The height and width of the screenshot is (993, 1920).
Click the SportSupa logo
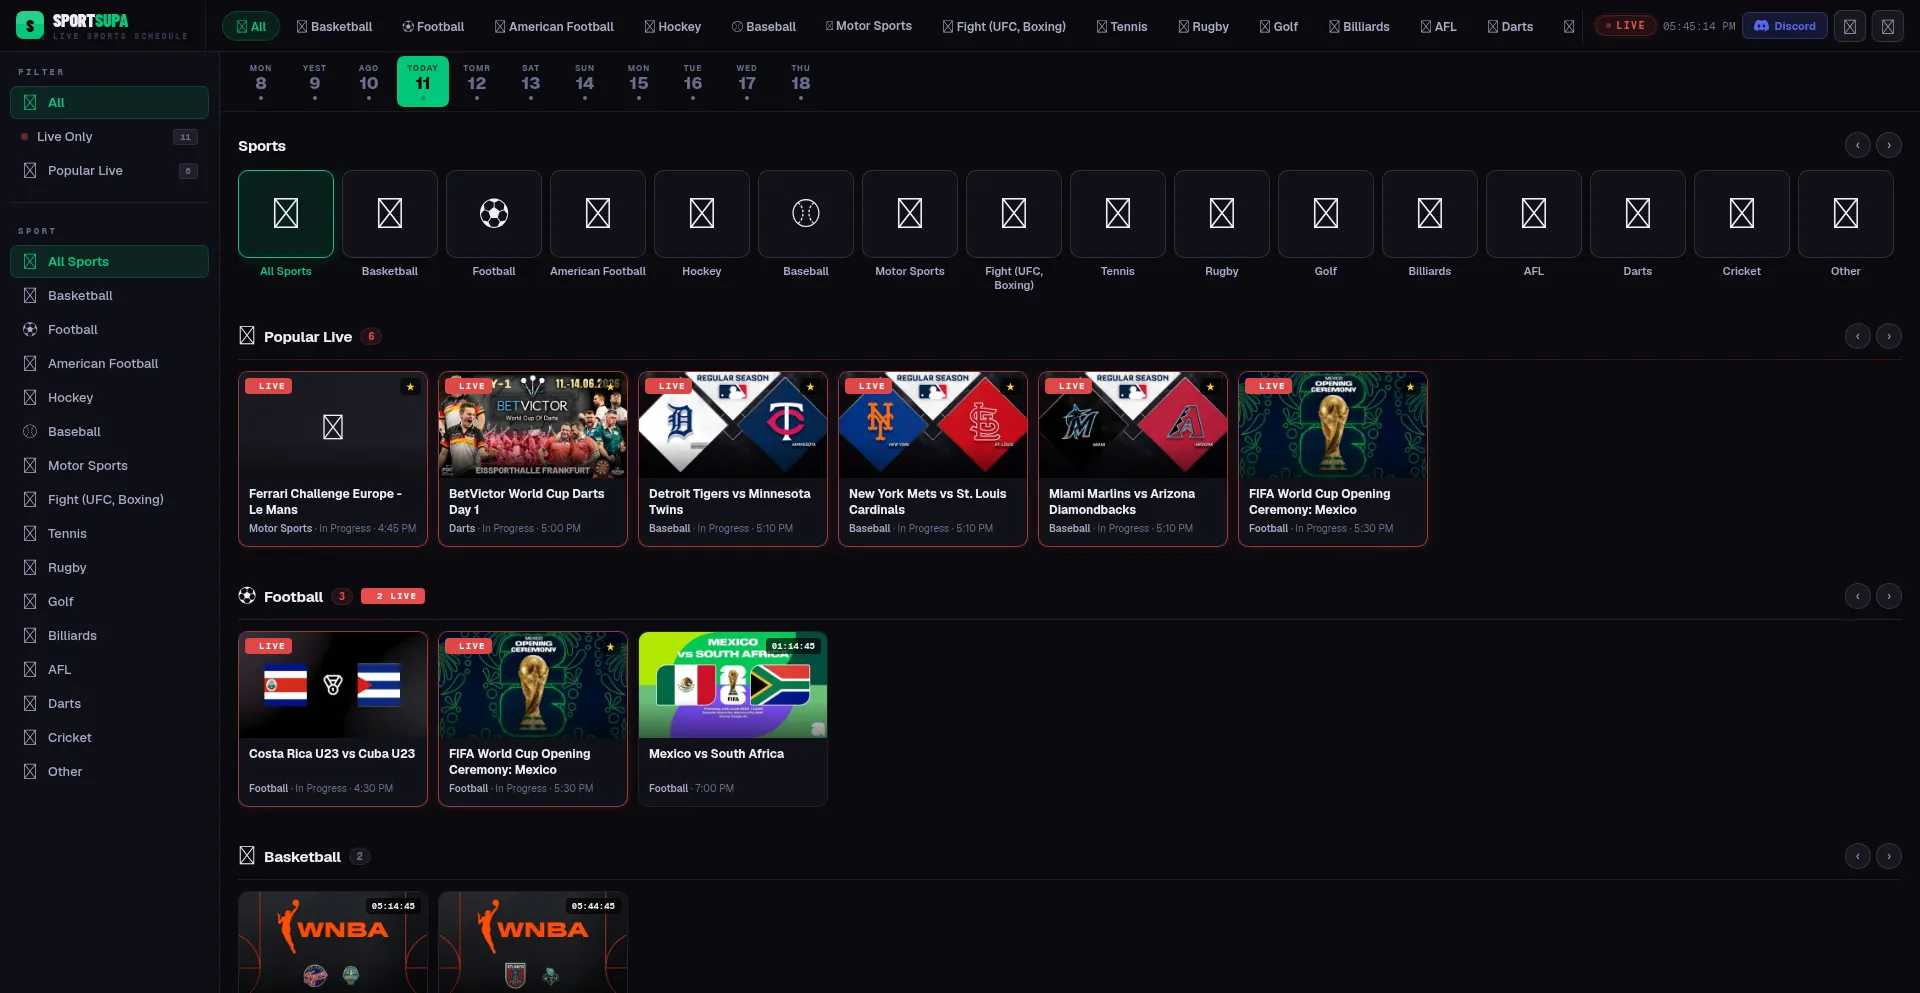click(x=102, y=26)
